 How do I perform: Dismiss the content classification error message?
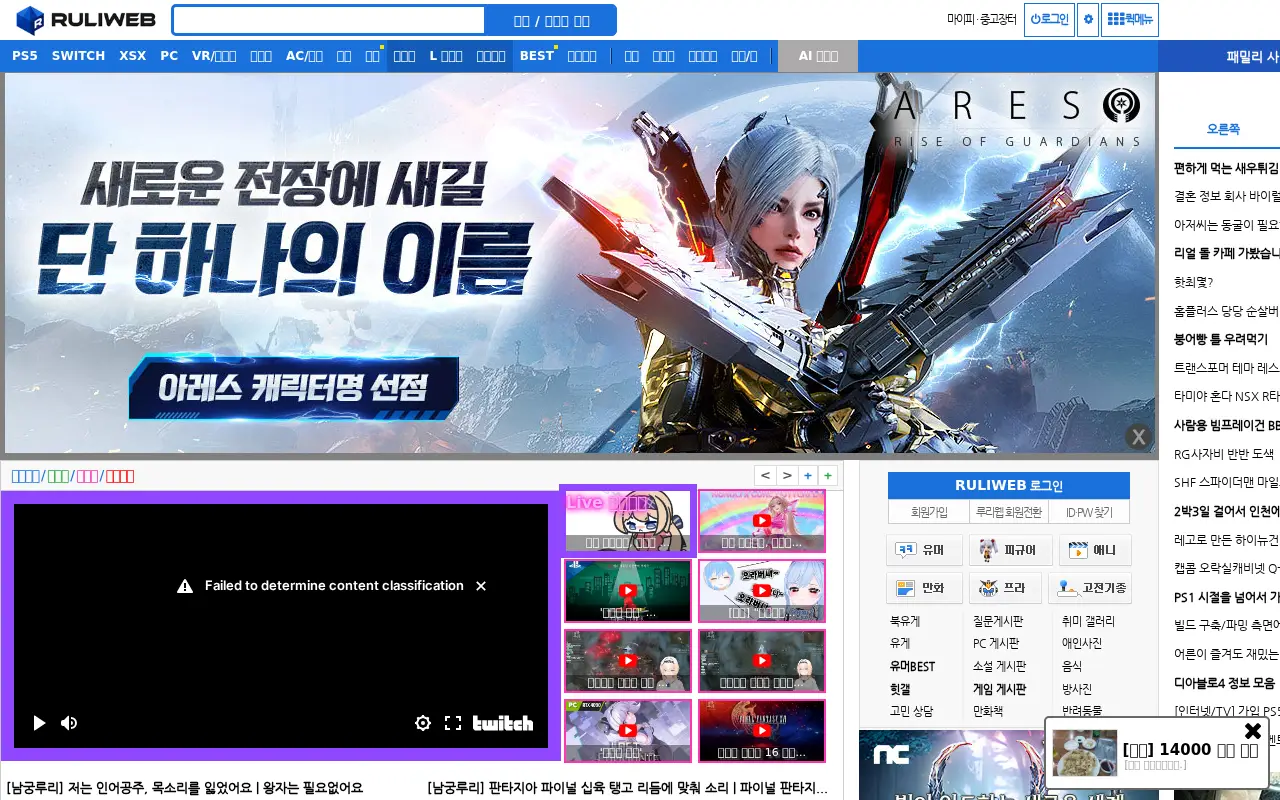click(481, 586)
